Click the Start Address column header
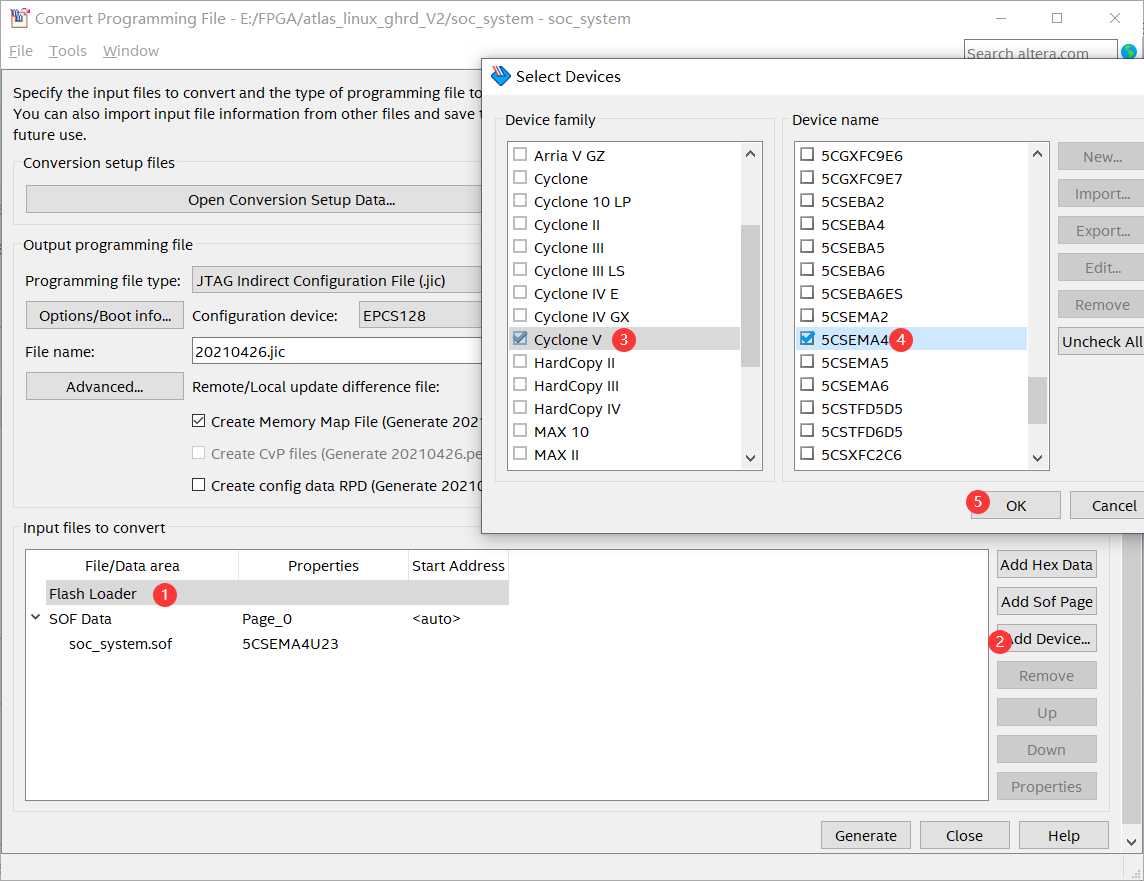Screen dimensions: 1144x881 click(458, 565)
